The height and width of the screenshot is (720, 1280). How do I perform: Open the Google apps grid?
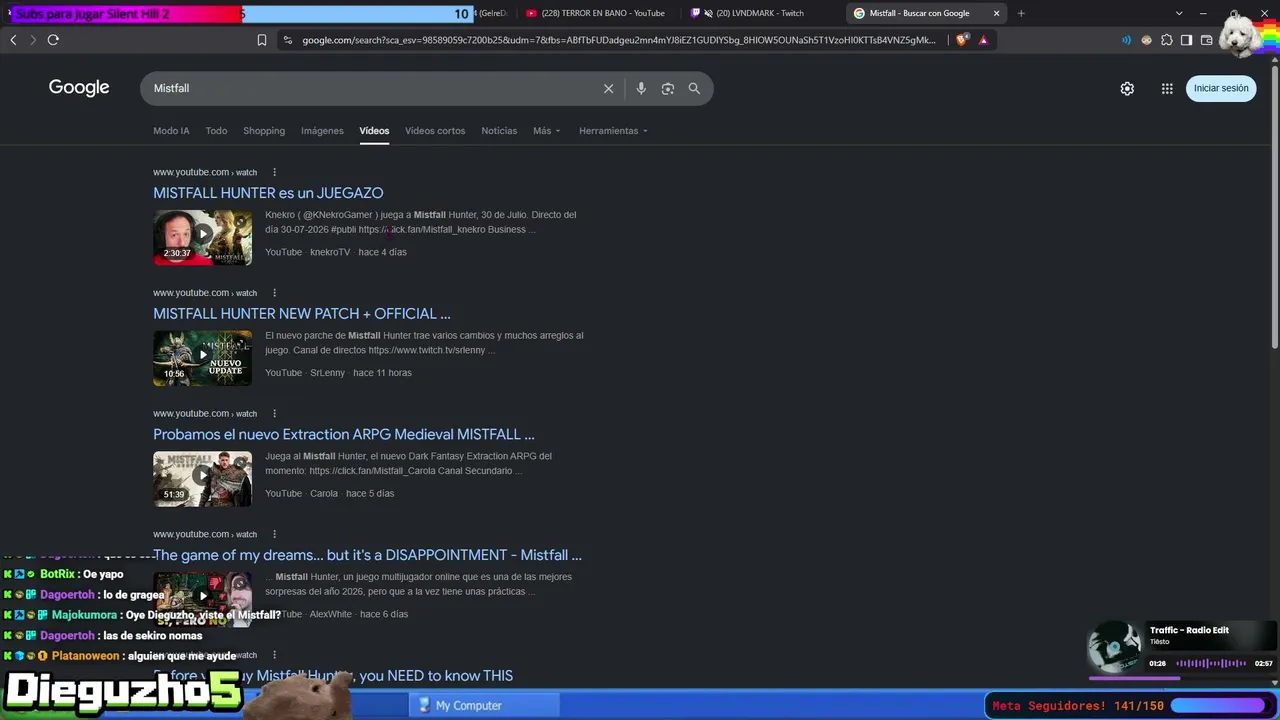point(1167,88)
